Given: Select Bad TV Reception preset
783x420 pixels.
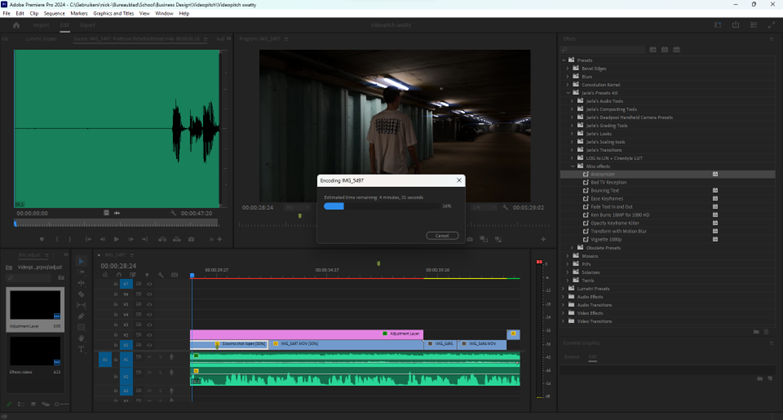Looking at the screenshot, I should 608,182.
